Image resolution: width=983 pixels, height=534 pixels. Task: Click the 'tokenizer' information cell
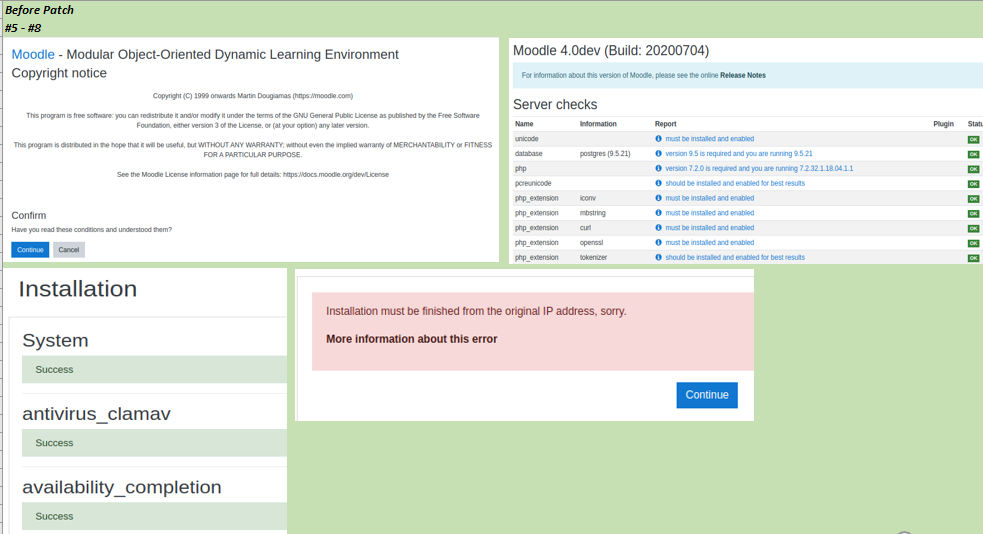(593, 258)
